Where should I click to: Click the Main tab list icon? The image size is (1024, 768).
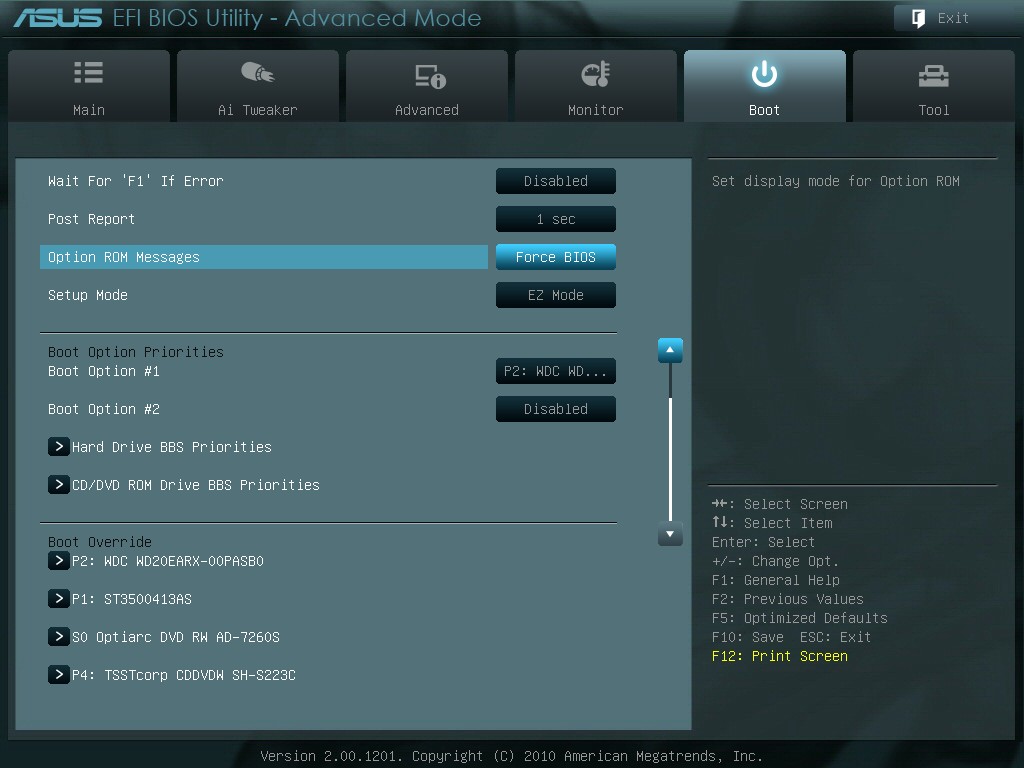click(88, 72)
